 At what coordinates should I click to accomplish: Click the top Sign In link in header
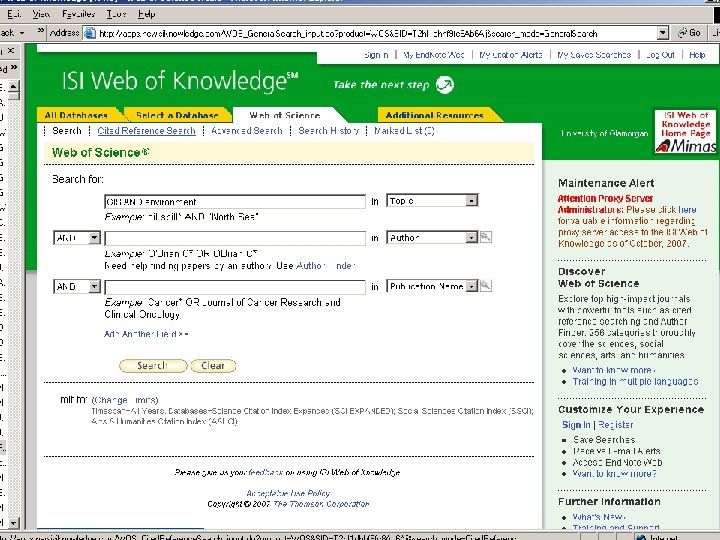(x=376, y=55)
